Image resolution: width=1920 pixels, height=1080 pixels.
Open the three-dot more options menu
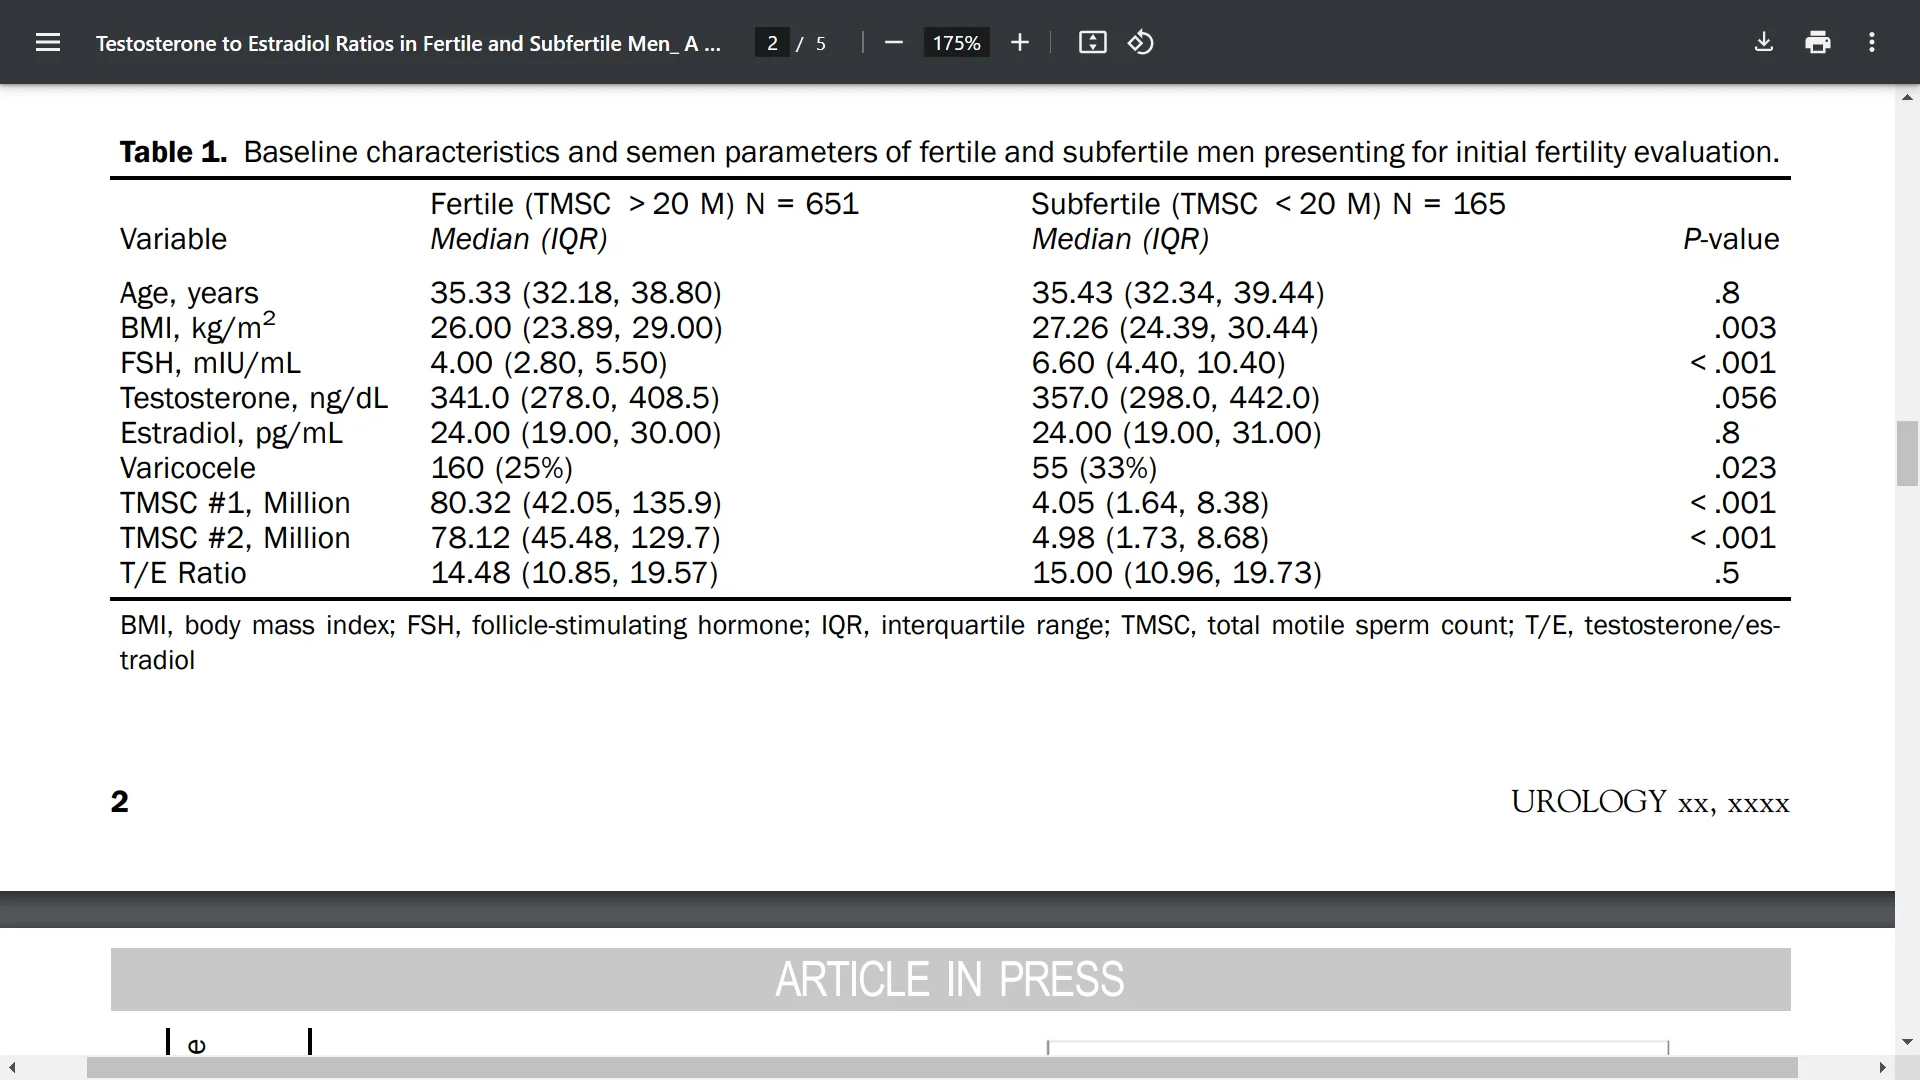[1871, 42]
